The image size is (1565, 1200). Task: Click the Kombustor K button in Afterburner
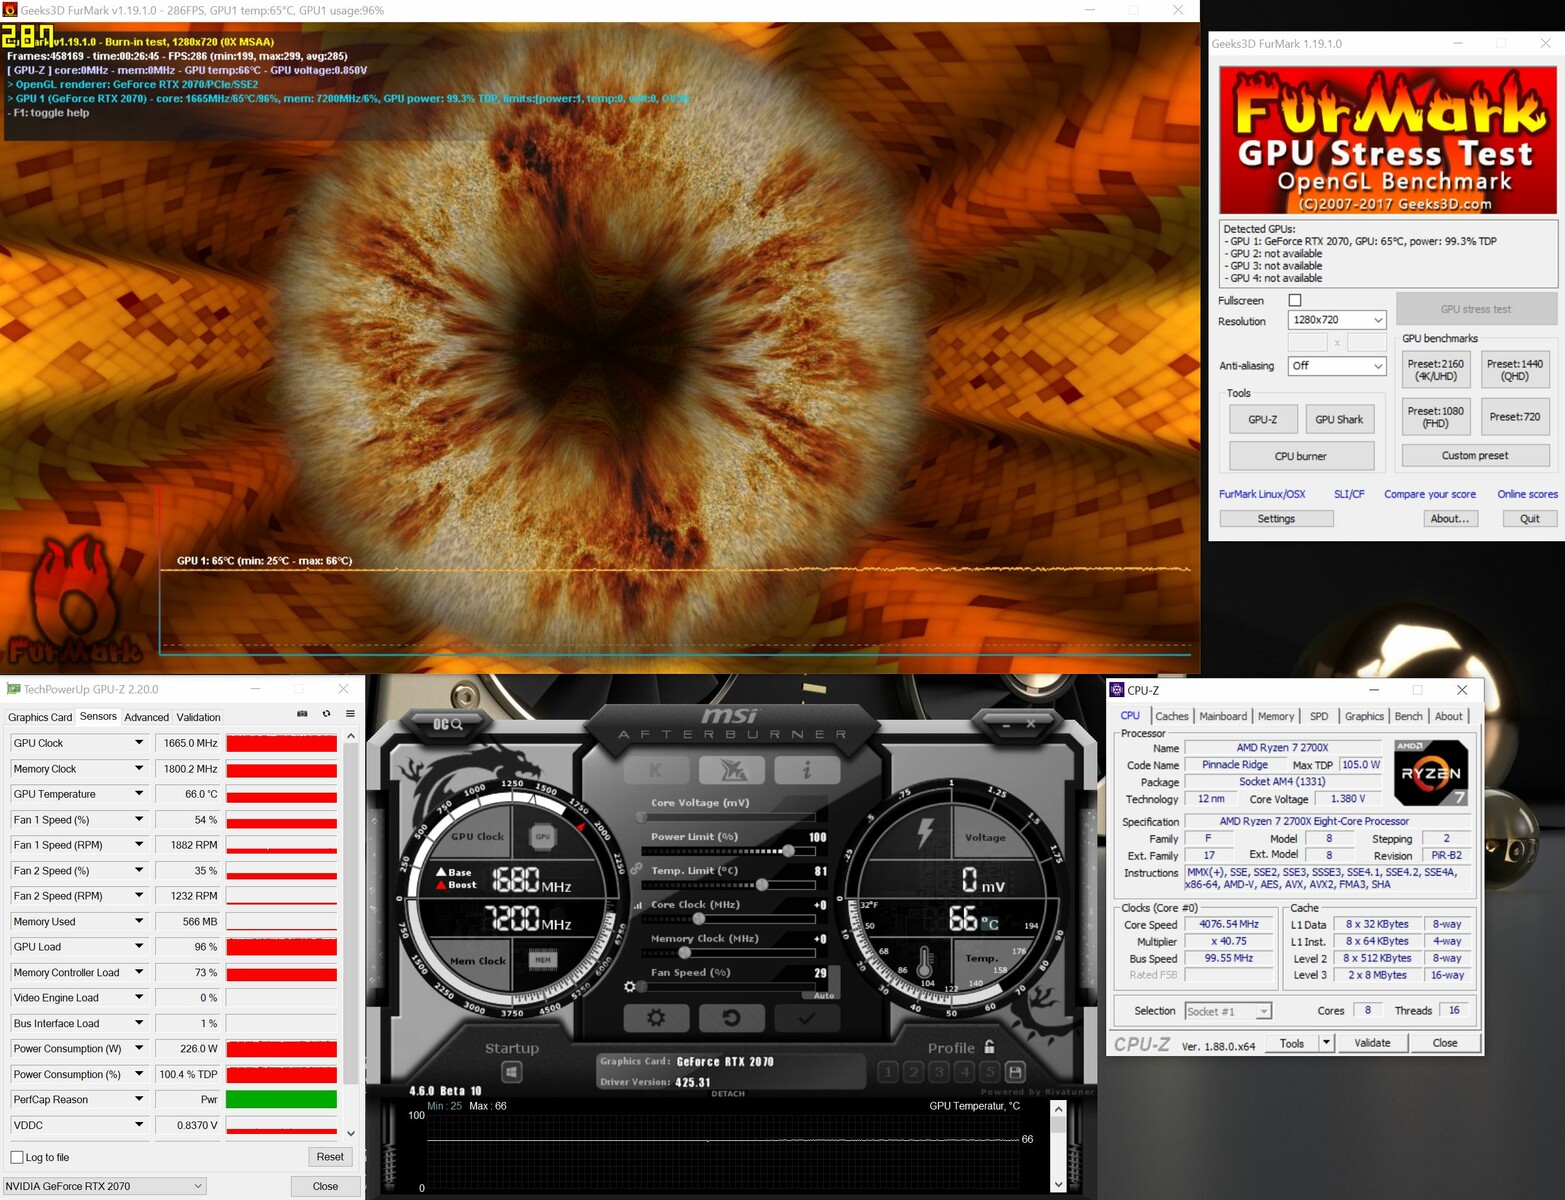click(x=656, y=770)
